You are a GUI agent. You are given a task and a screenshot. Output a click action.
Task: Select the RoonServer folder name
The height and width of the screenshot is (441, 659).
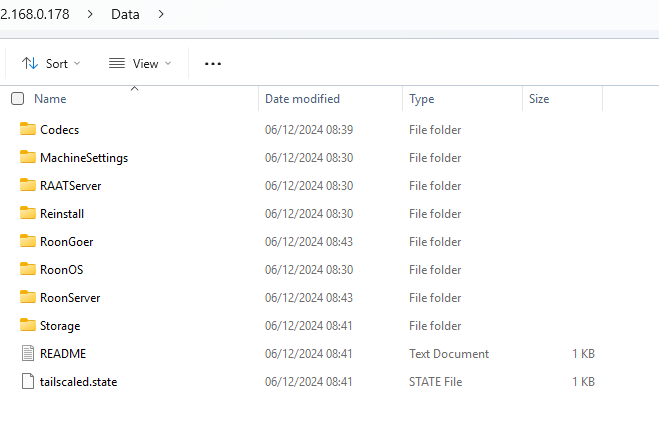70,298
